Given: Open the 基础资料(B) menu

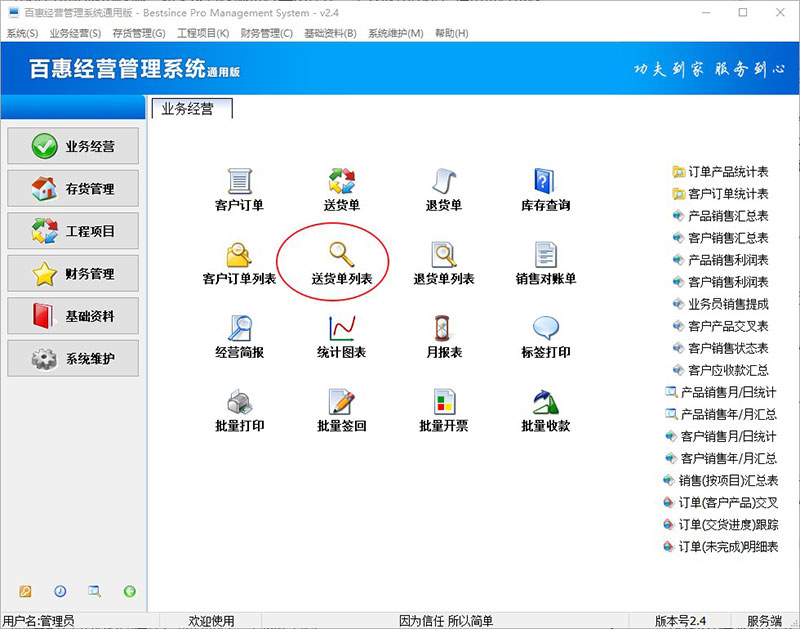Looking at the screenshot, I should pos(330,33).
